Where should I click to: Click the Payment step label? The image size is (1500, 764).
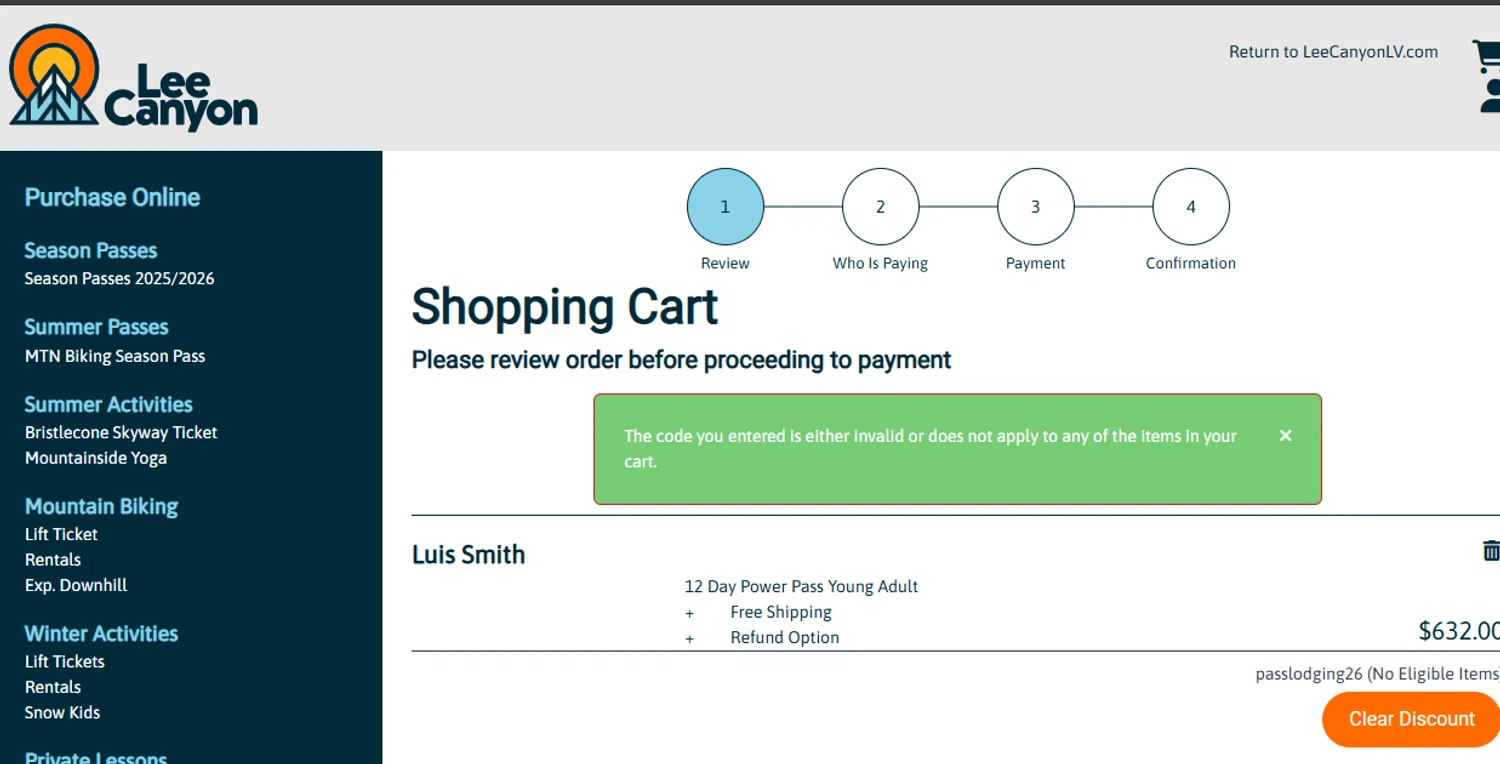[x=1035, y=264]
